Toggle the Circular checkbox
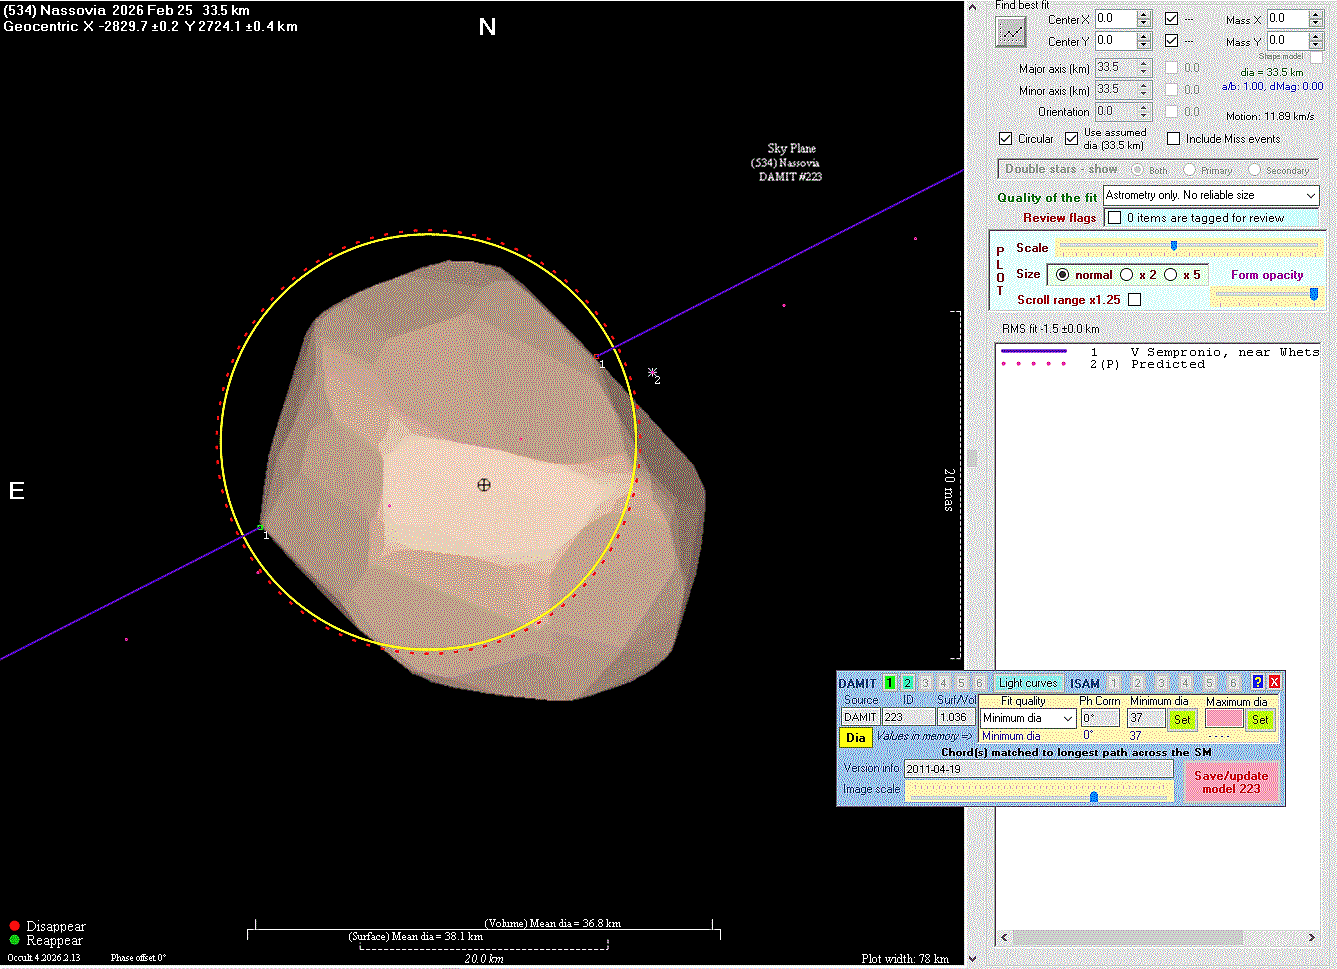 pos(1006,139)
